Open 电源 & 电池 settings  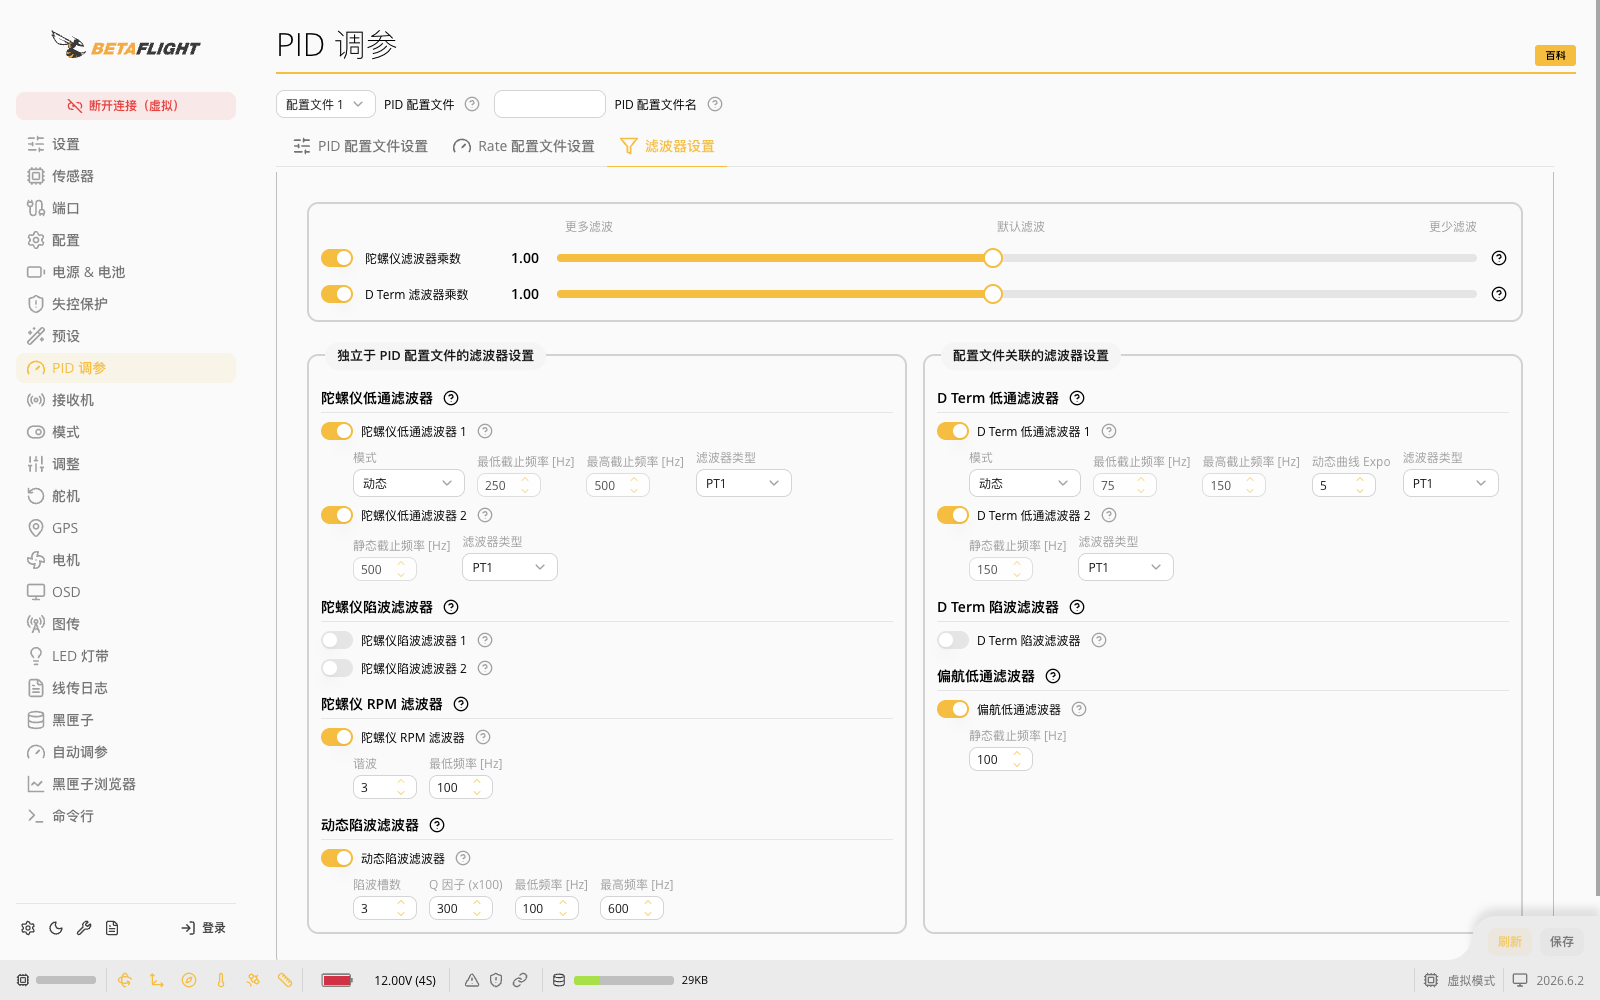click(126, 272)
